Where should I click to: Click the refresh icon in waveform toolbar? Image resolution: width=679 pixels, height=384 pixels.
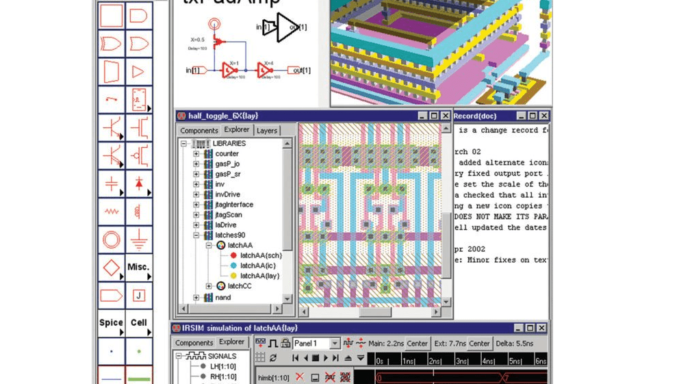pos(273,358)
